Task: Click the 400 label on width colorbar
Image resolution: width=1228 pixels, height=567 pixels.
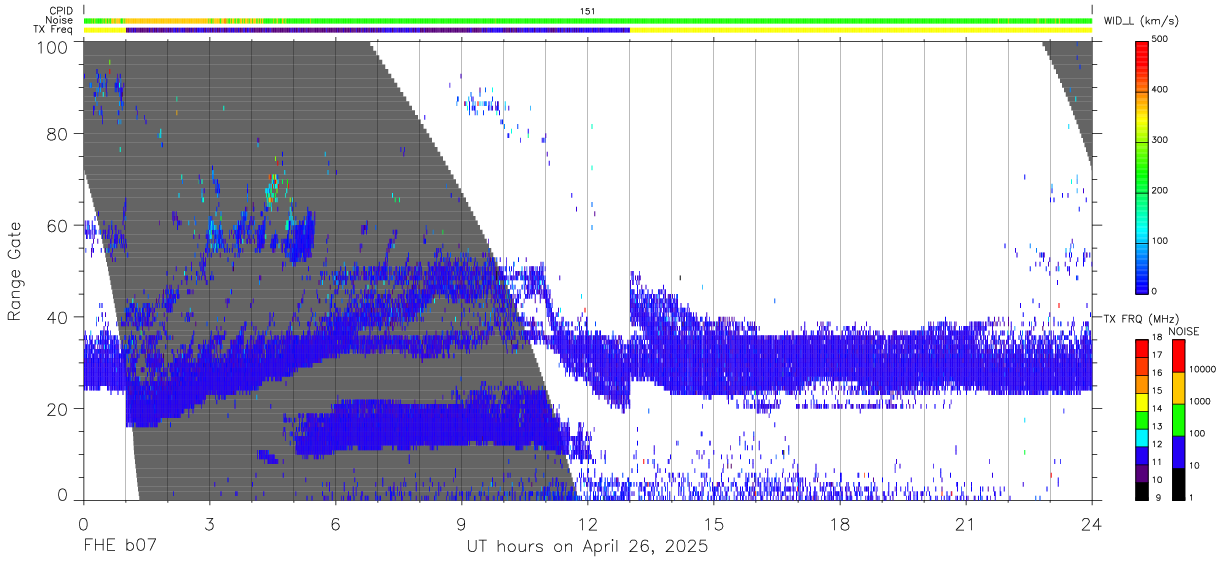Action: coord(1161,90)
